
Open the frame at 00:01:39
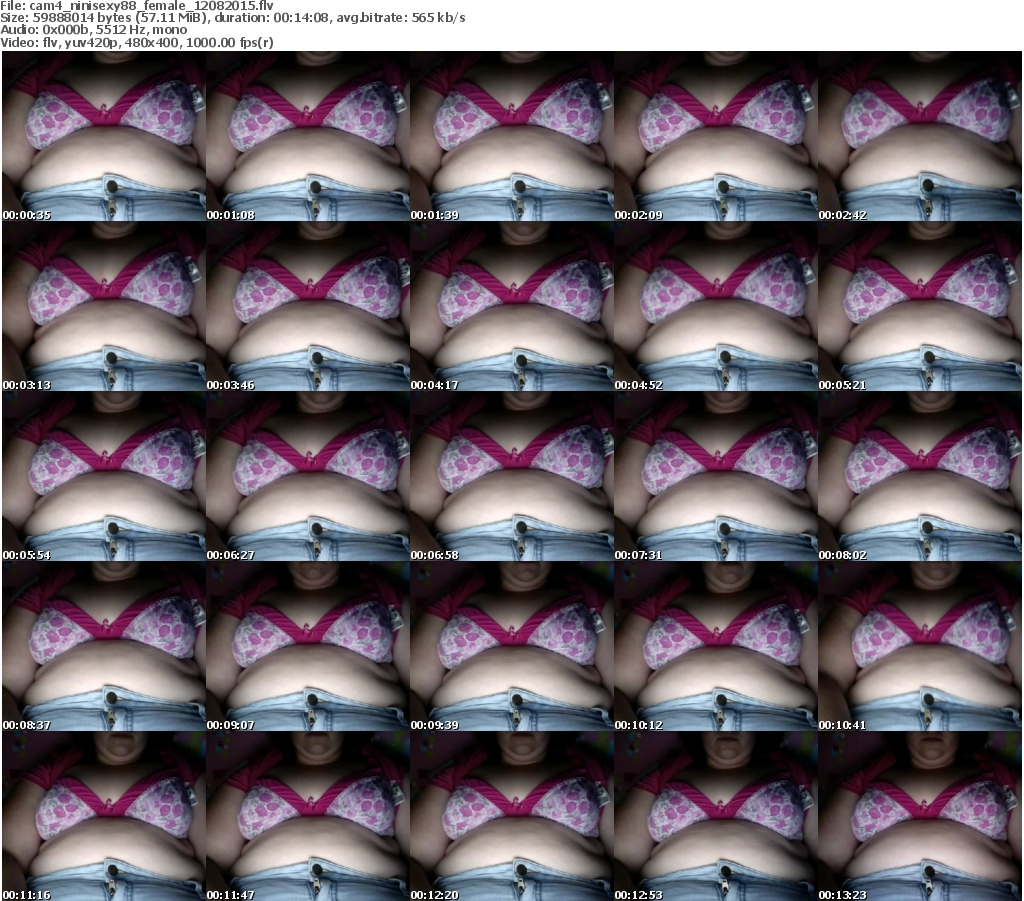point(512,136)
